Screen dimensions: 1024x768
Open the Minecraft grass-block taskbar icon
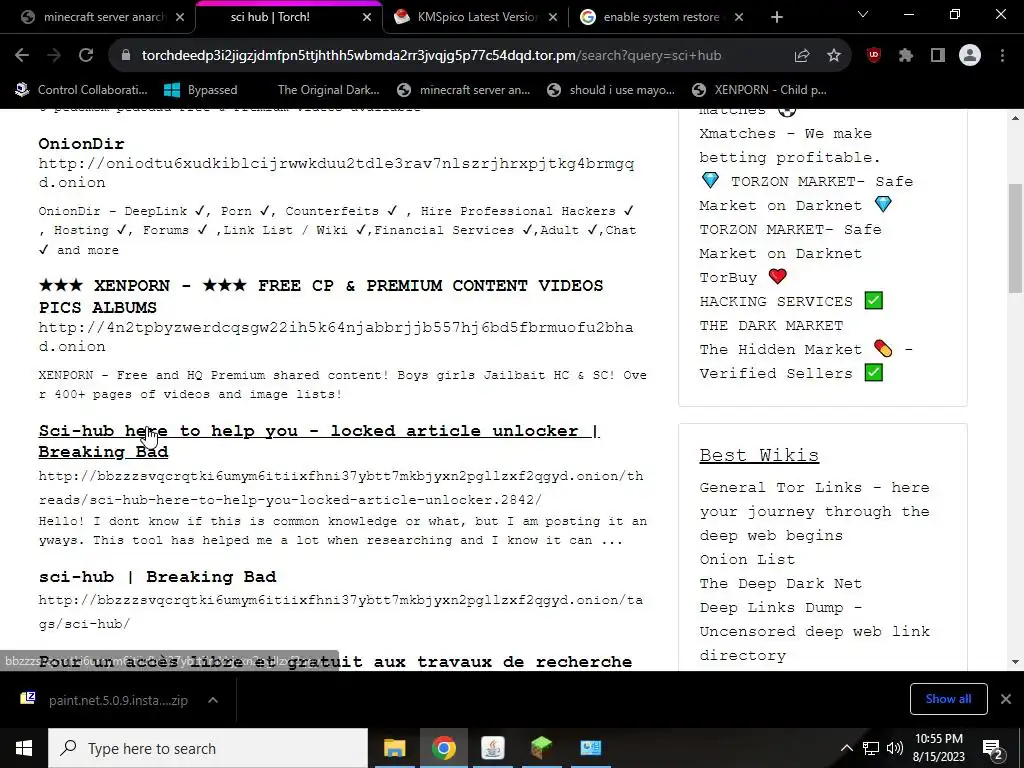coord(541,748)
